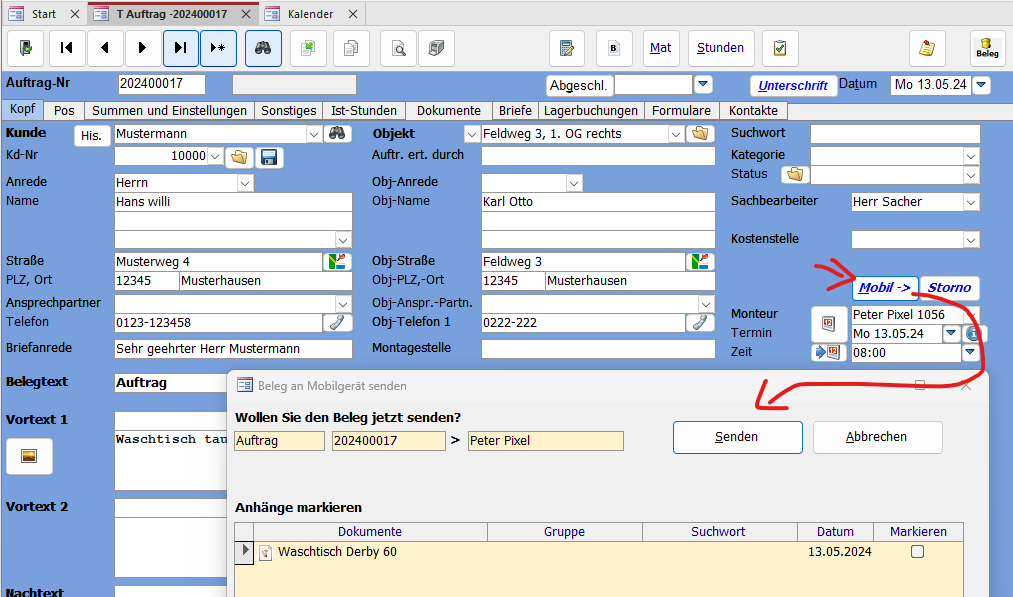The image size is (1013, 597).
Task: Switch to the Kalender window tab
Action: point(311,14)
